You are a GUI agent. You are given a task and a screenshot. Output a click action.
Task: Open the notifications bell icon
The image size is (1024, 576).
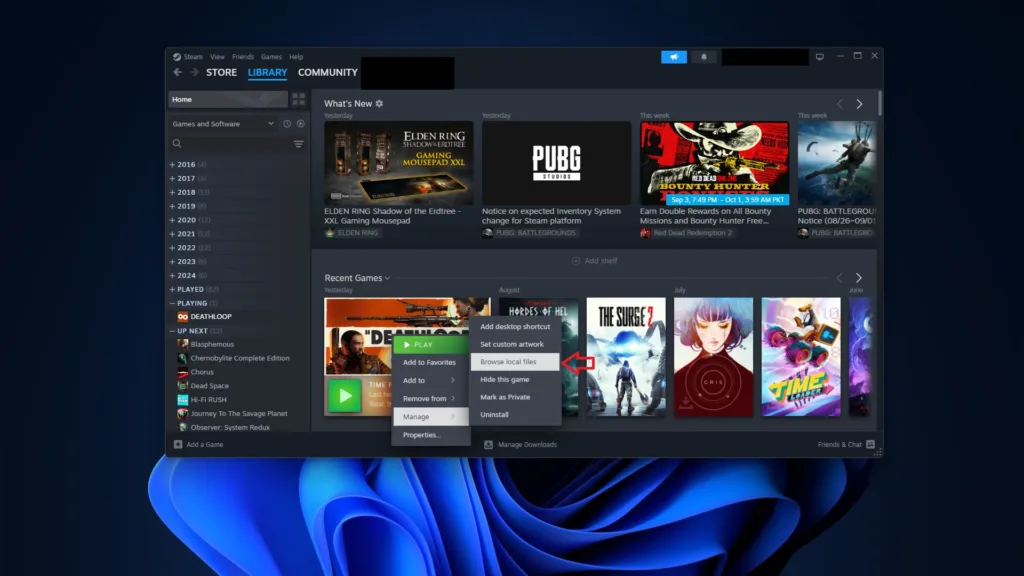click(704, 57)
